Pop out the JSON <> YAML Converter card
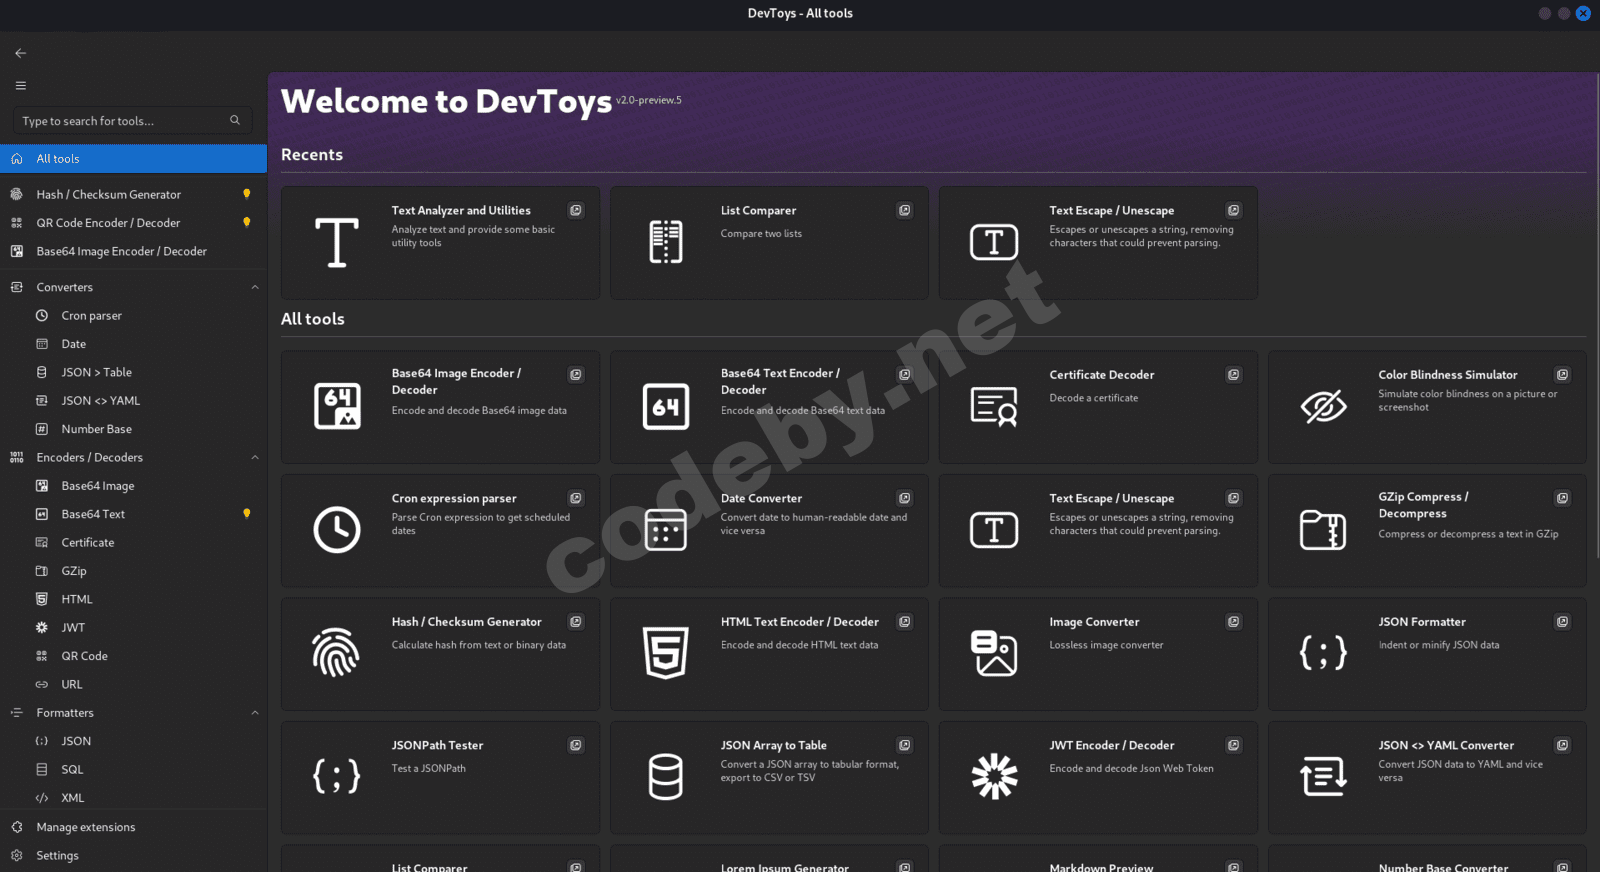 tap(1563, 745)
